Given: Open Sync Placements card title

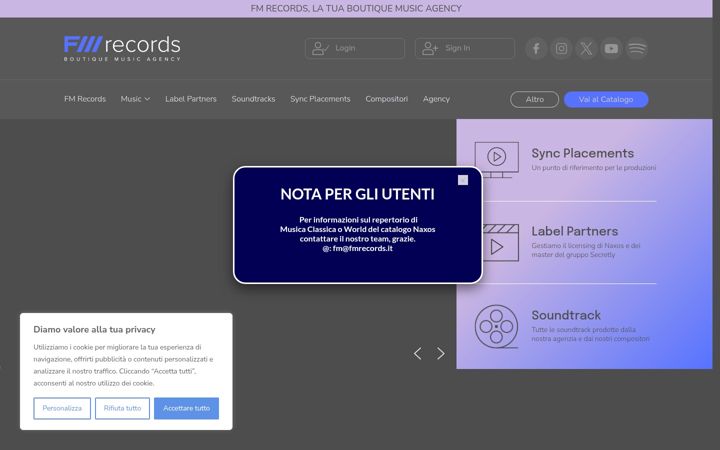Looking at the screenshot, I should pos(583,153).
